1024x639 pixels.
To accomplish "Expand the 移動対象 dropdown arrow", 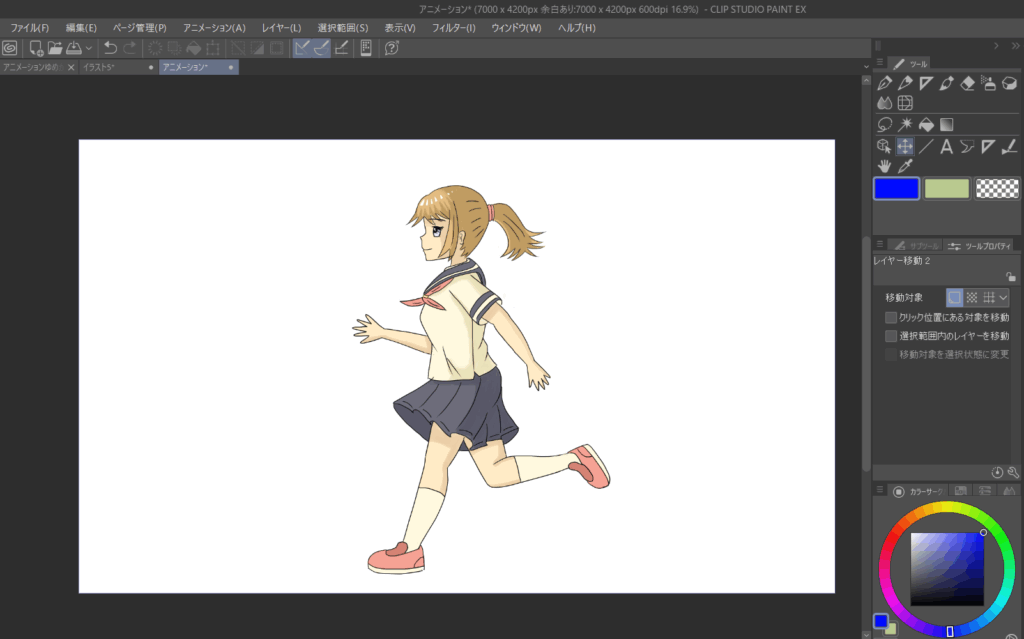I will coord(1003,297).
